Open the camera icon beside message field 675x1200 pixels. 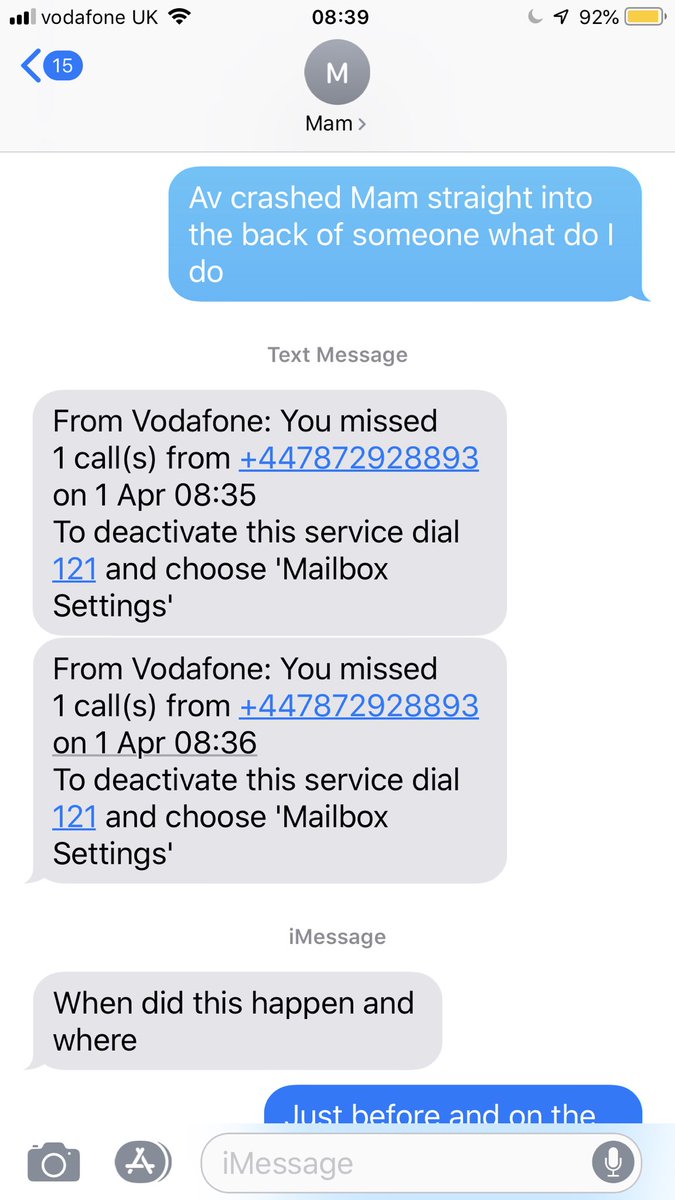pos(53,1163)
